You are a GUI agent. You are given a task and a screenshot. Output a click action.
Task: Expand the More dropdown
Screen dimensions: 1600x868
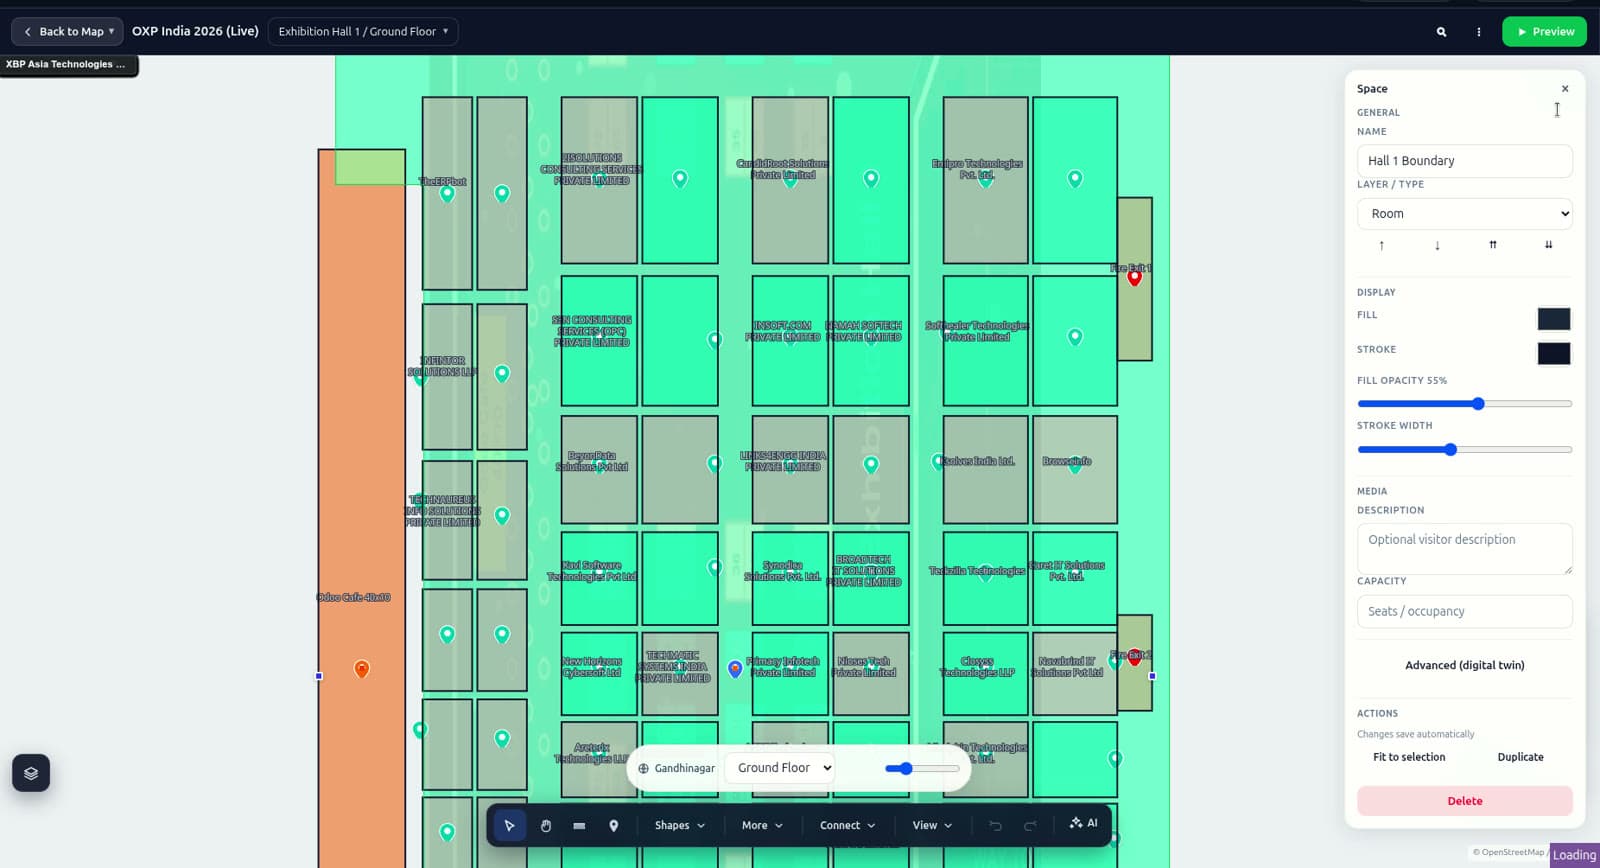pyautogui.click(x=762, y=825)
